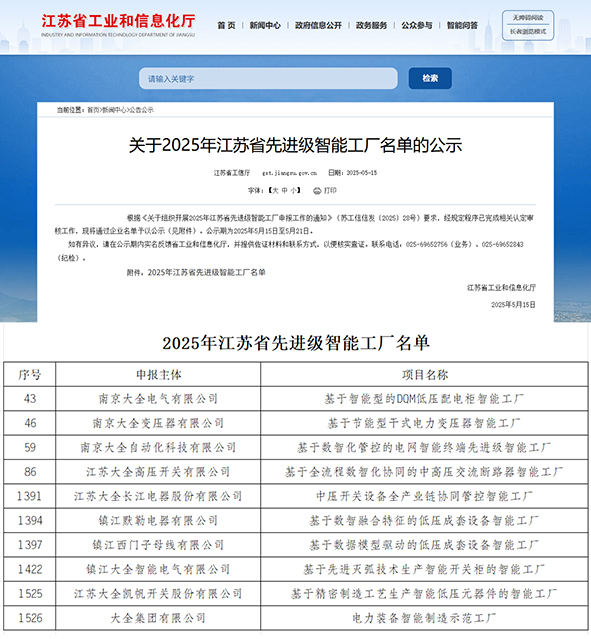Go to 新闻中心 in the breadcrumb
This screenshot has height=639, width=591.
(x=114, y=110)
